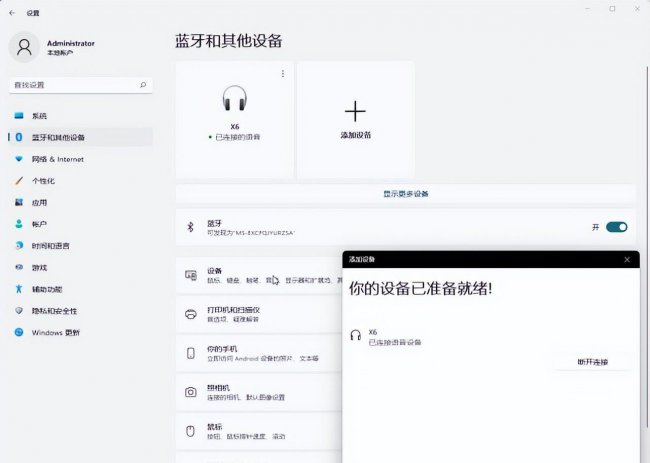The image size is (650, 463).
Task: Click the 系统 monitor icon
Action: point(19,116)
